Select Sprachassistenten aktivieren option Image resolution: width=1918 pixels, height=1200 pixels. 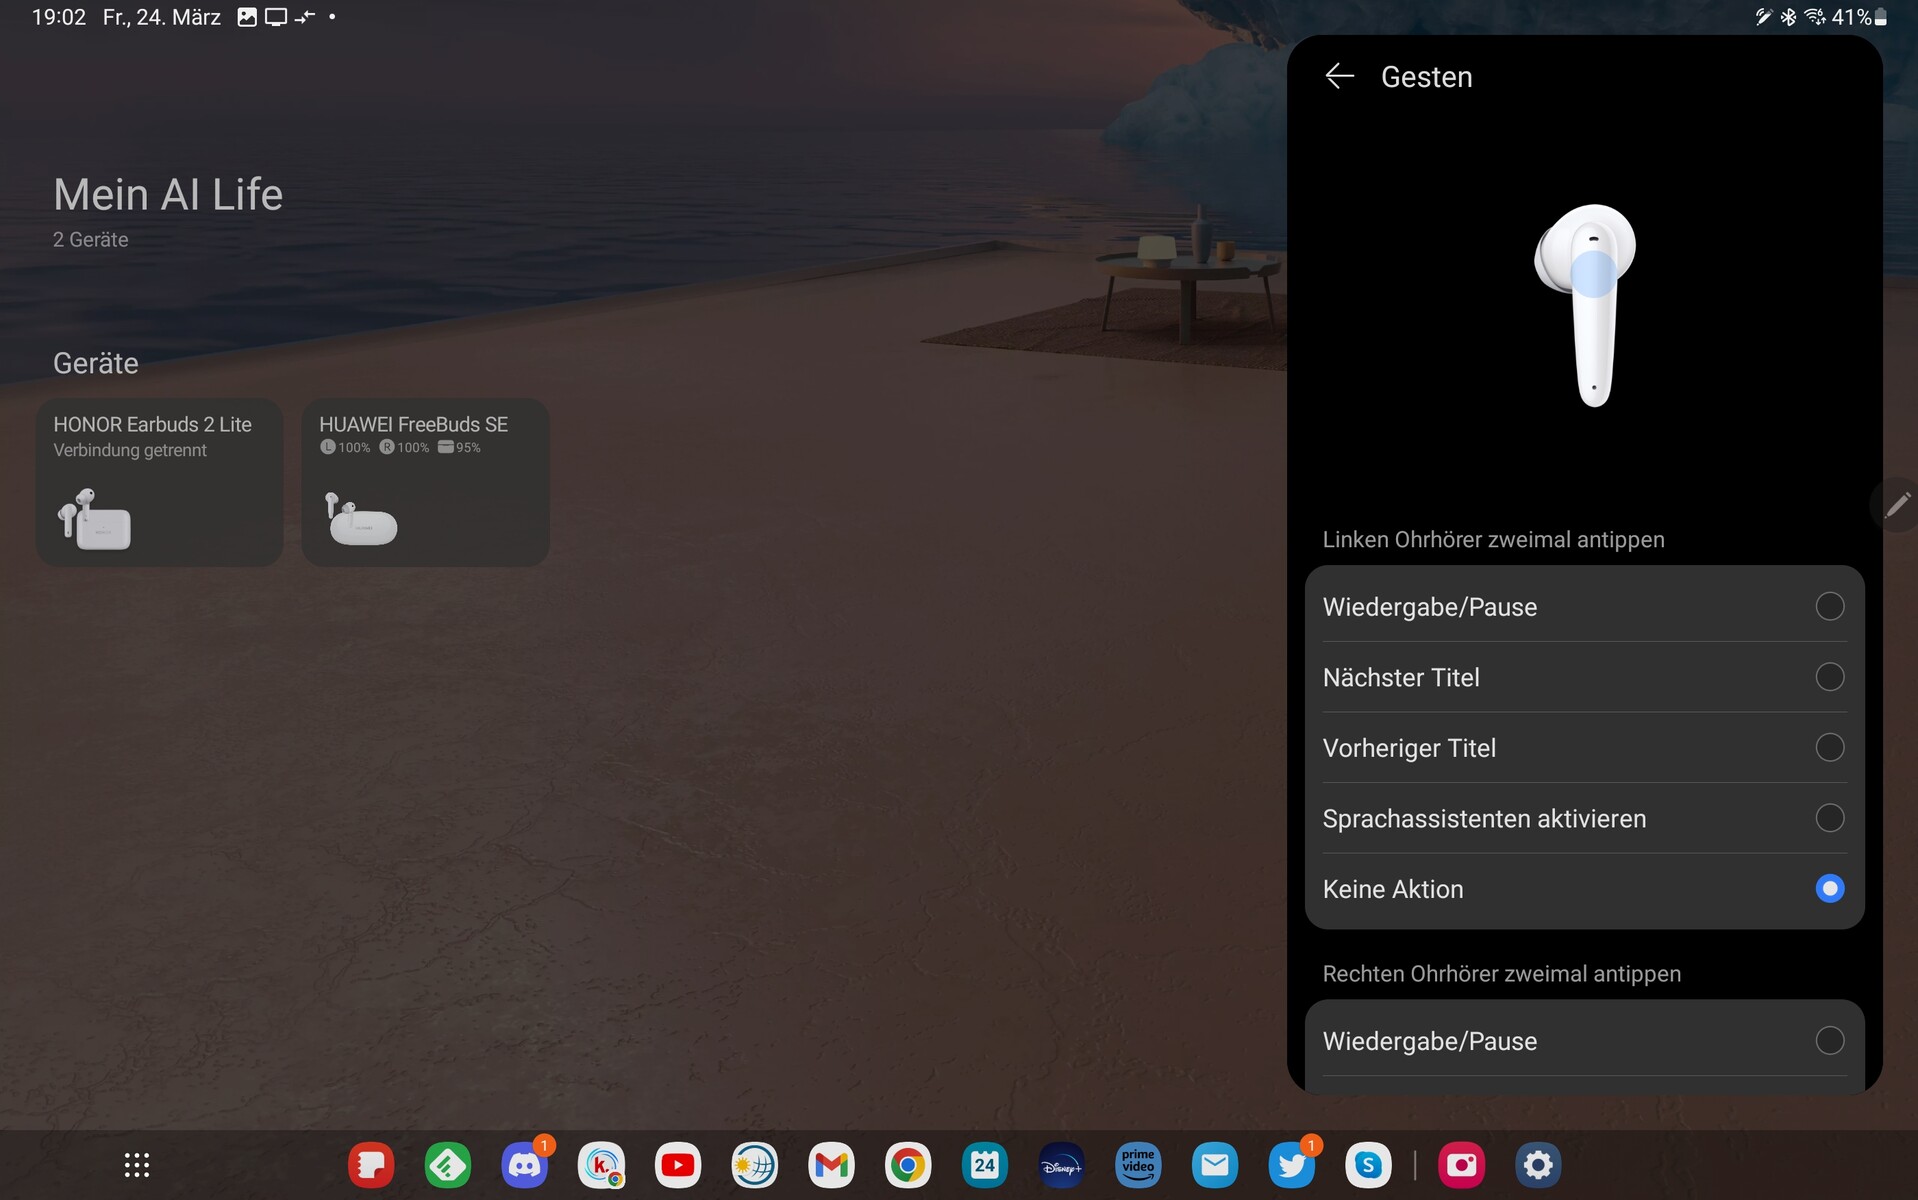pyautogui.click(x=1829, y=818)
